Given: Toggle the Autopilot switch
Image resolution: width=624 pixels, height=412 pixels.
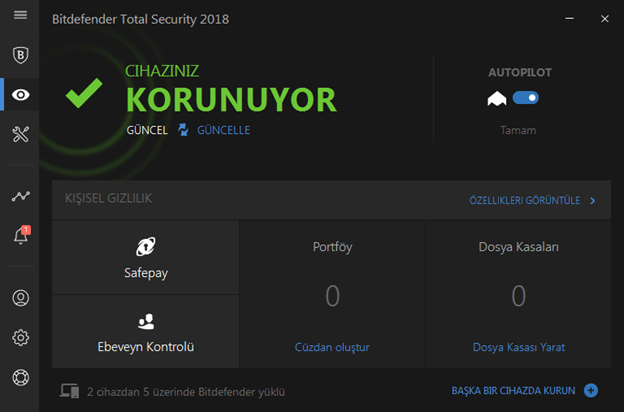Looking at the screenshot, I should (x=525, y=98).
